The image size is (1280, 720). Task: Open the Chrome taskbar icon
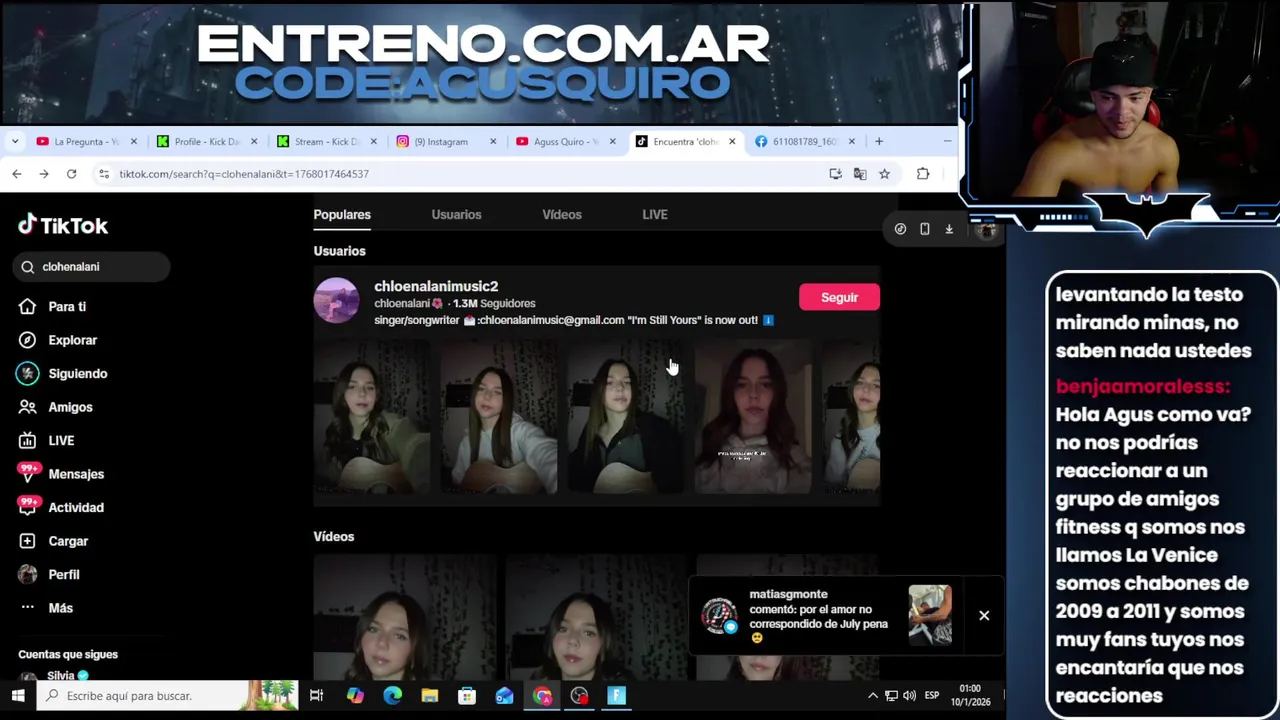click(x=542, y=696)
